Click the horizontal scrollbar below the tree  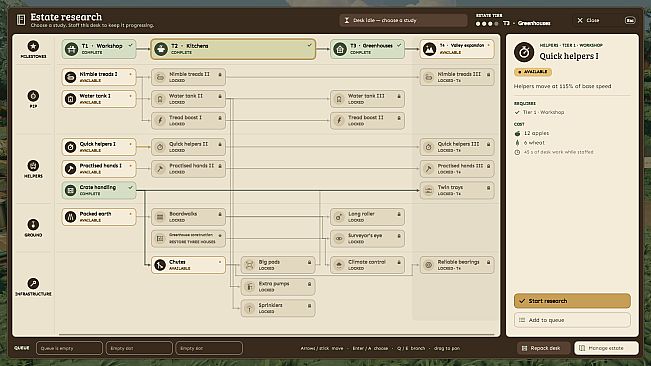[277, 334]
